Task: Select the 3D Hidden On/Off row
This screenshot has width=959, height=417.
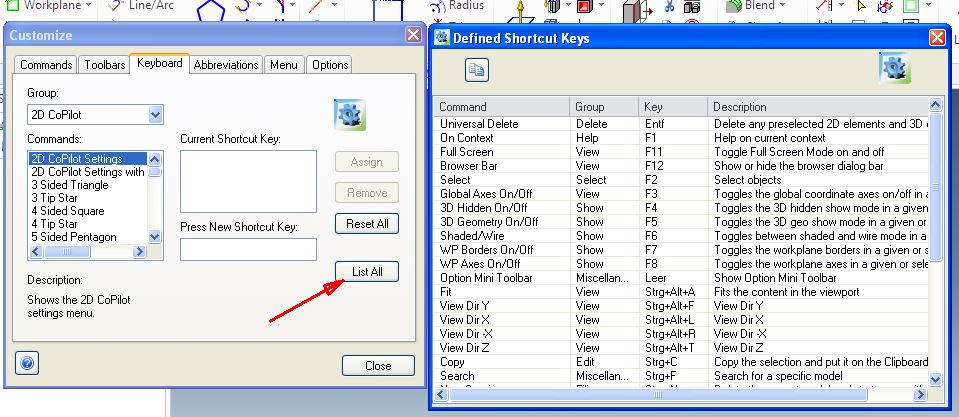Action: click(x=681, y=208)
